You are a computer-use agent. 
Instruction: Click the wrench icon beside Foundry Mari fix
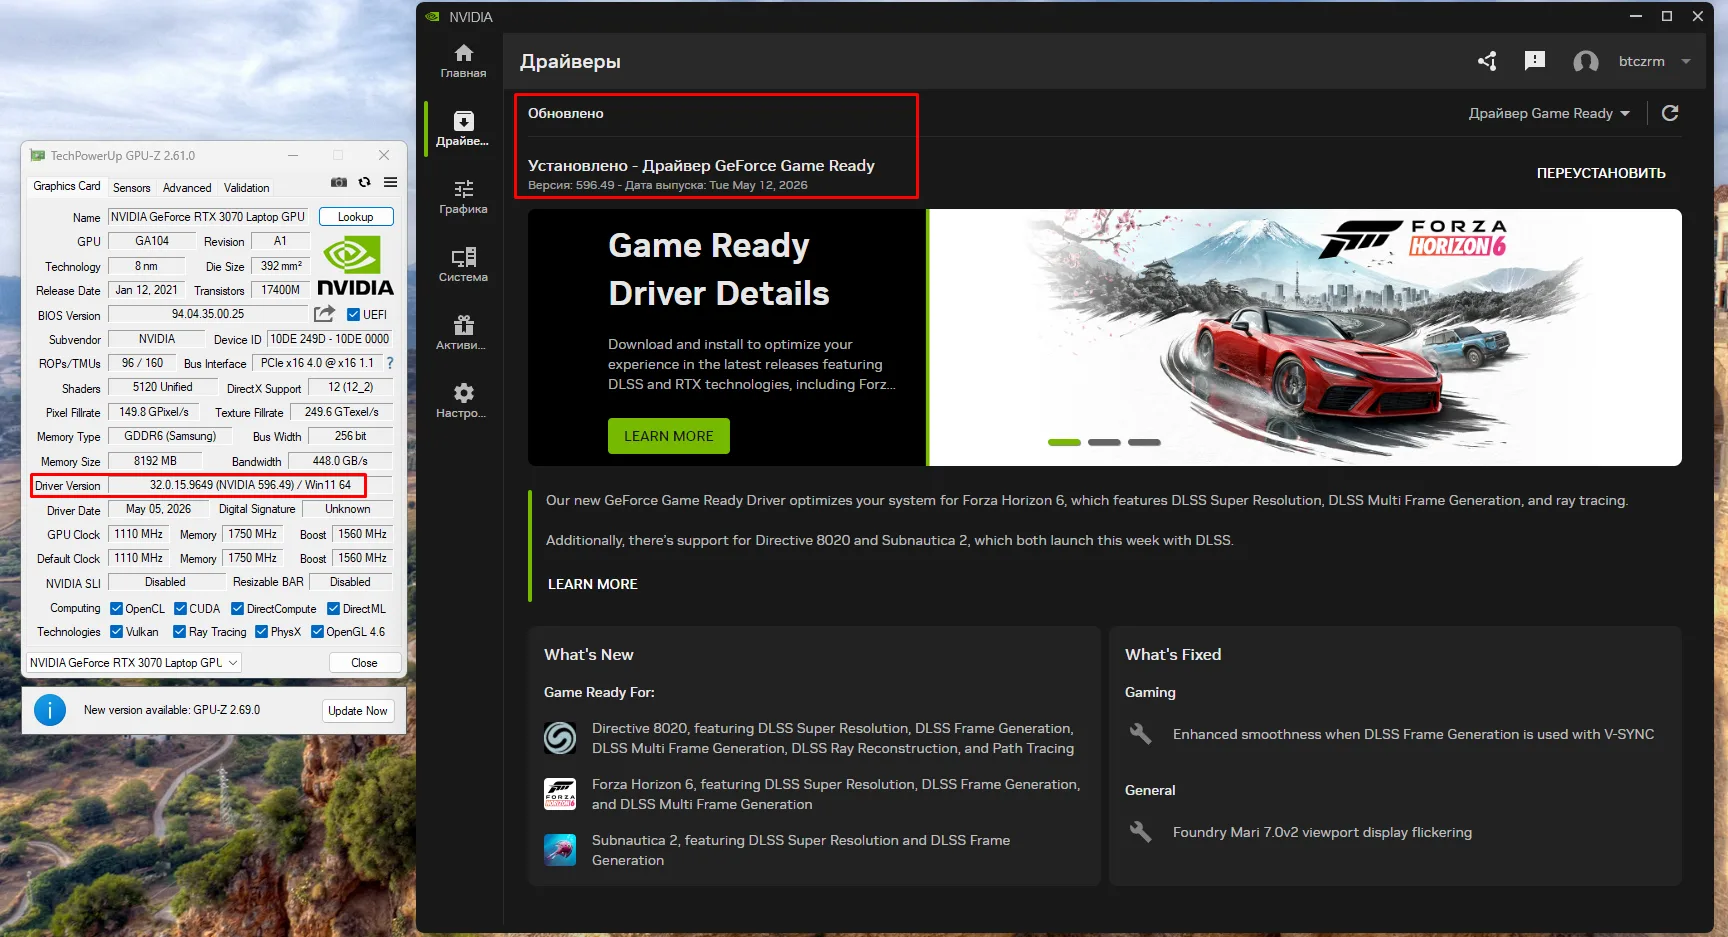pyautogui.click(x=1141, y=832)
